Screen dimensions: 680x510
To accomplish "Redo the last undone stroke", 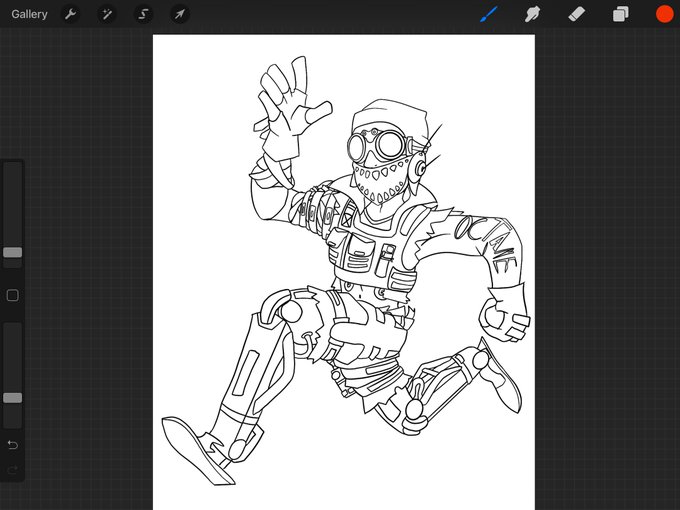I will click(13, 469).
